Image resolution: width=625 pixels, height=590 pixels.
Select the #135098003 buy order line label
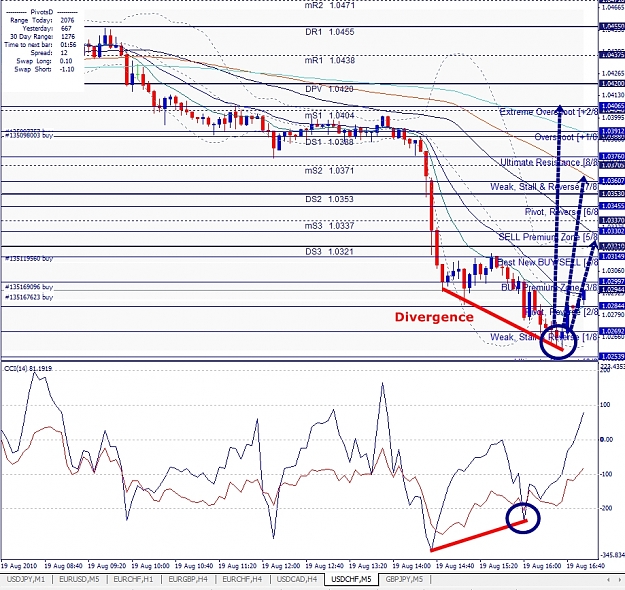[x=29, y=136]
